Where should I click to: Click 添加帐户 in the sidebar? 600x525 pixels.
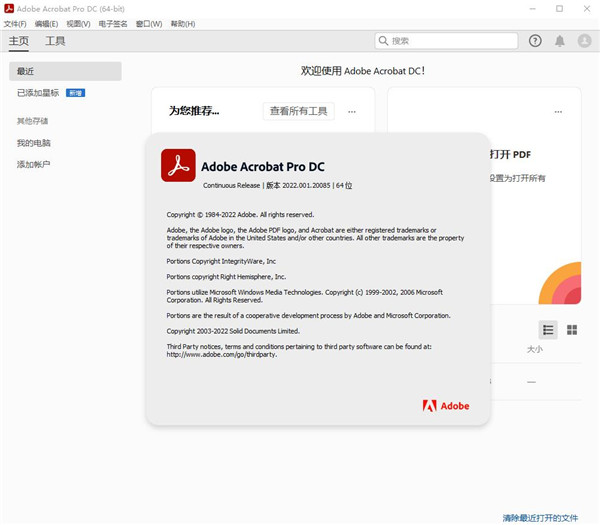(34, 165)
